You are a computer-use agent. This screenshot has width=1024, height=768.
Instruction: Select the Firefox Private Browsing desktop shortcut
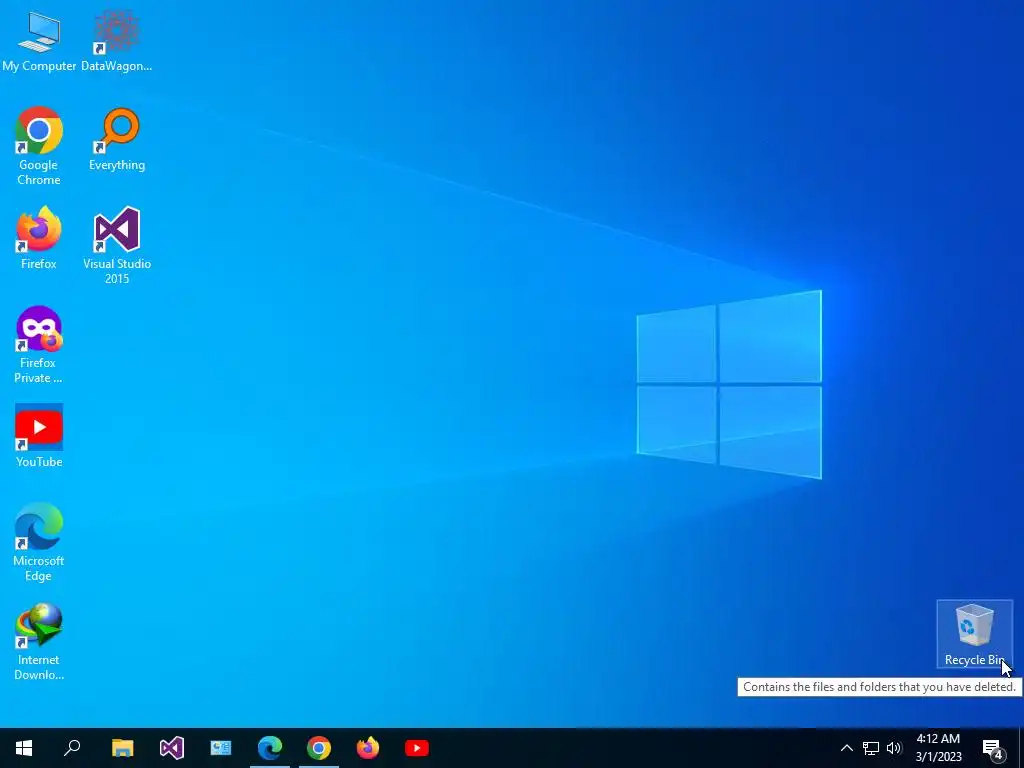point(39,345)
